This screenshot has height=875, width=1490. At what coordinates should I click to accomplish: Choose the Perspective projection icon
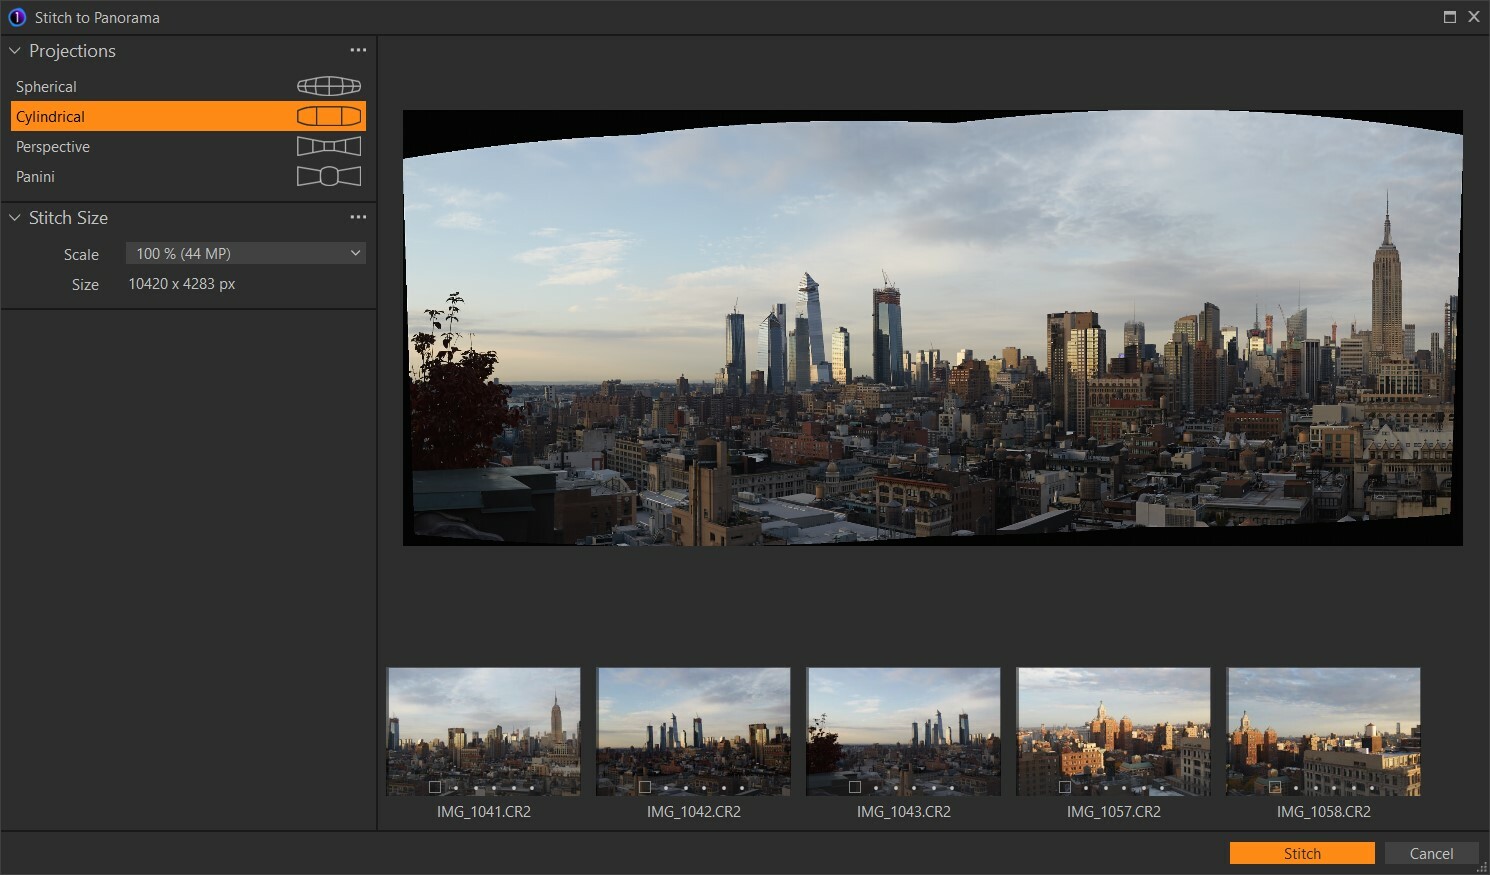328,146
